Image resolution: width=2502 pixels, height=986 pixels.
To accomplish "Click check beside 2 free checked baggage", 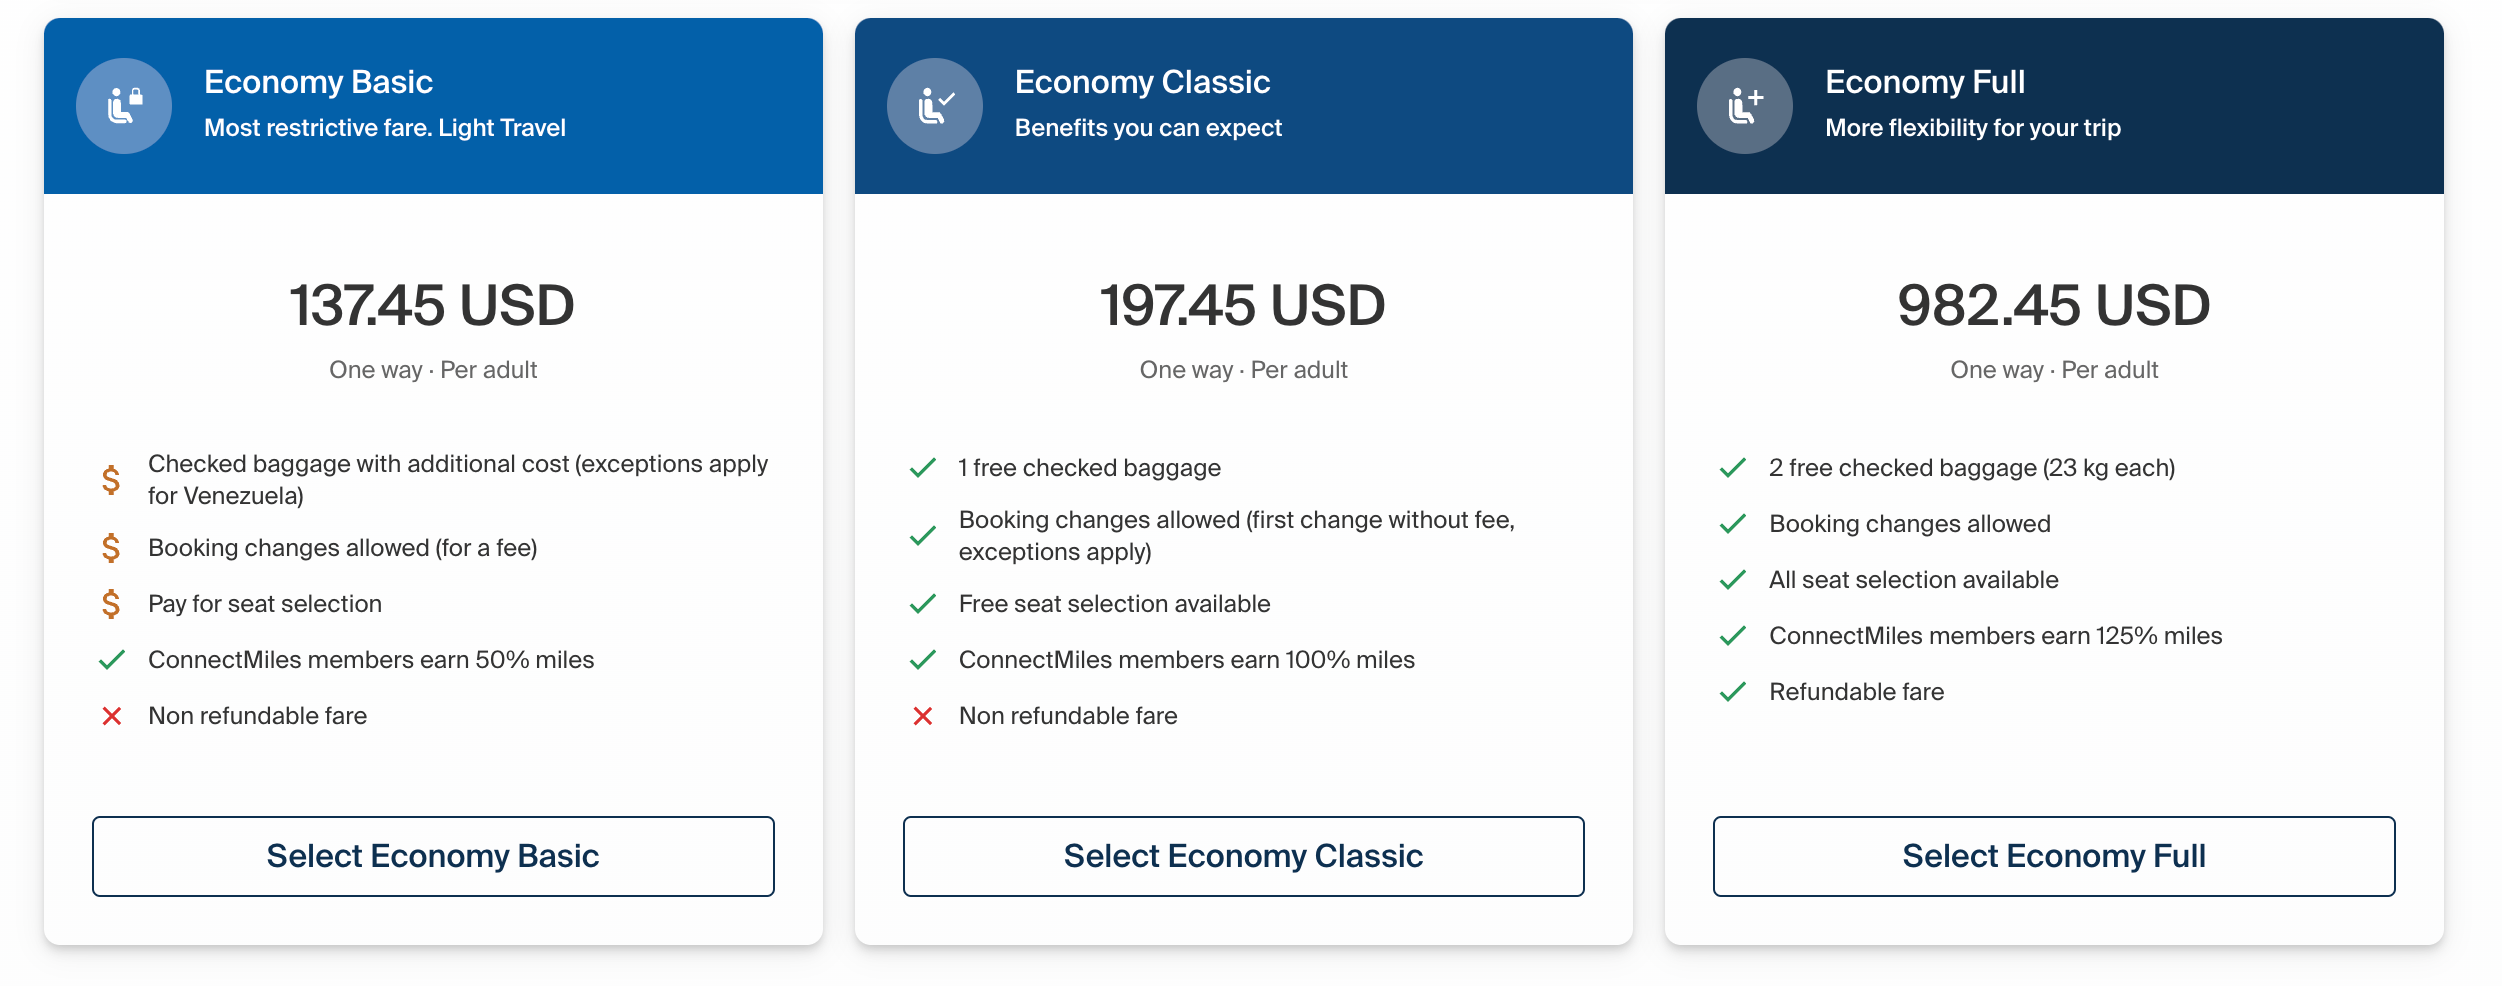I will tap(1733, 468).
